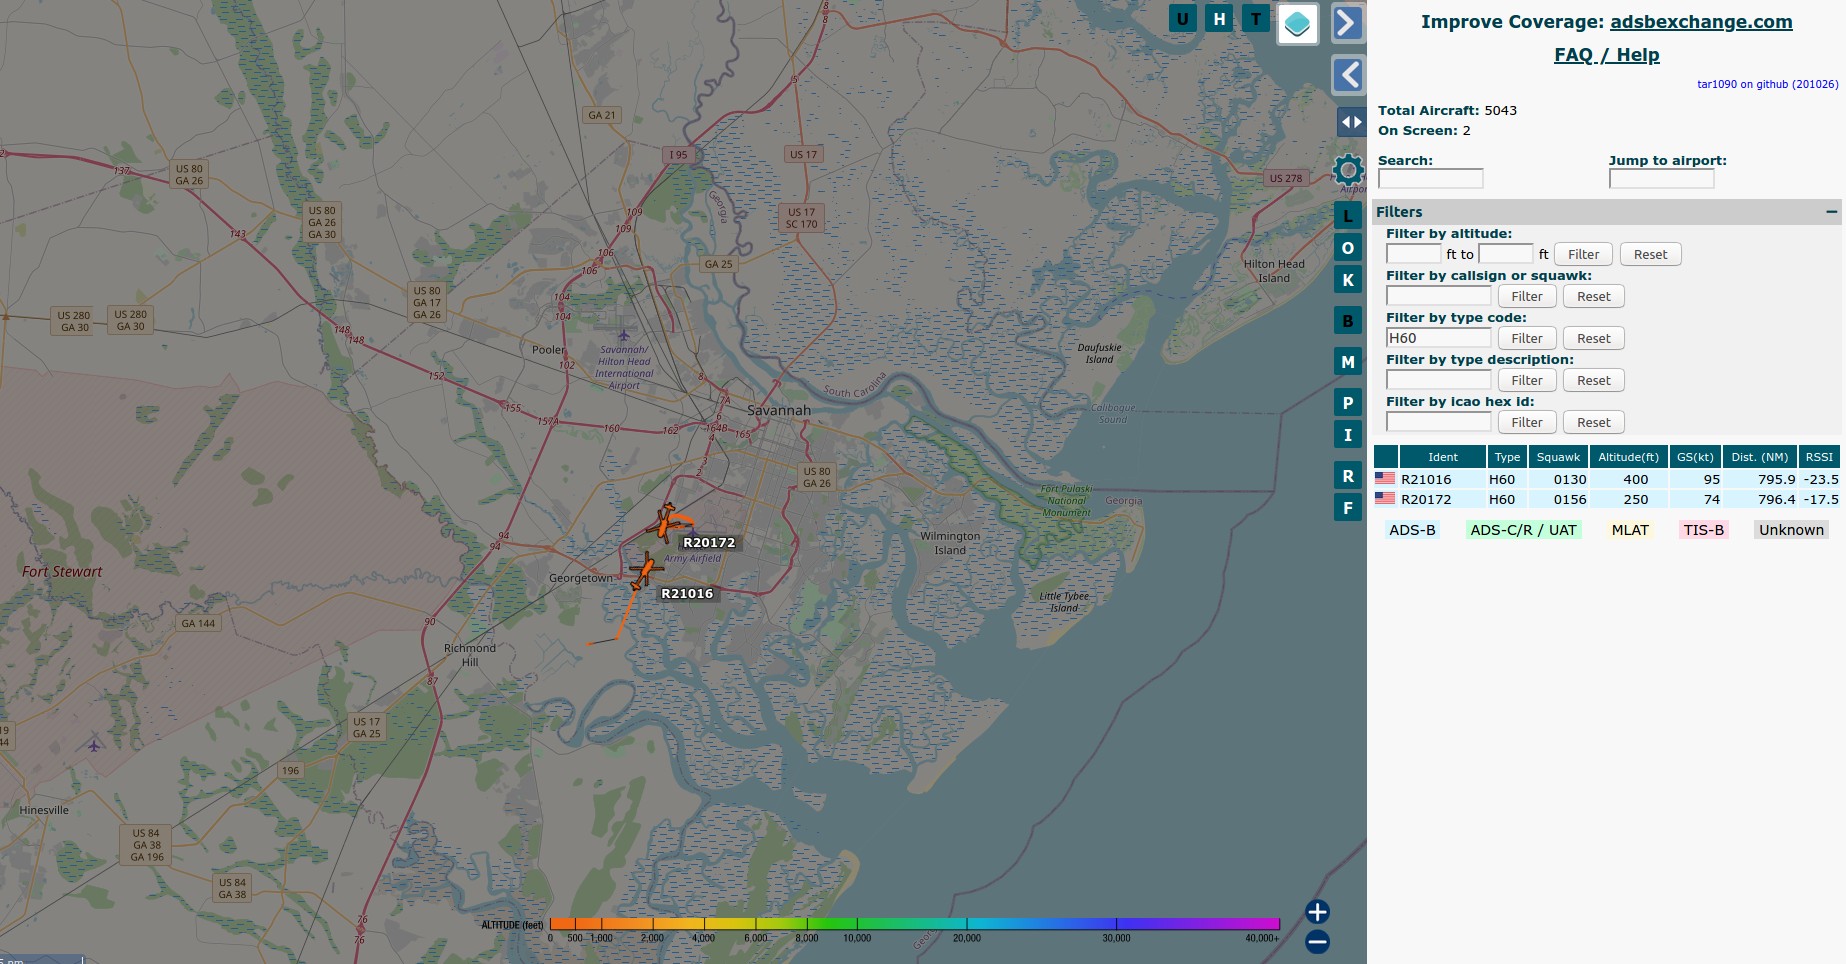Sort table by Altitude(ft) column
This screenshot has height=964, width=1846.
[1628, 457]
